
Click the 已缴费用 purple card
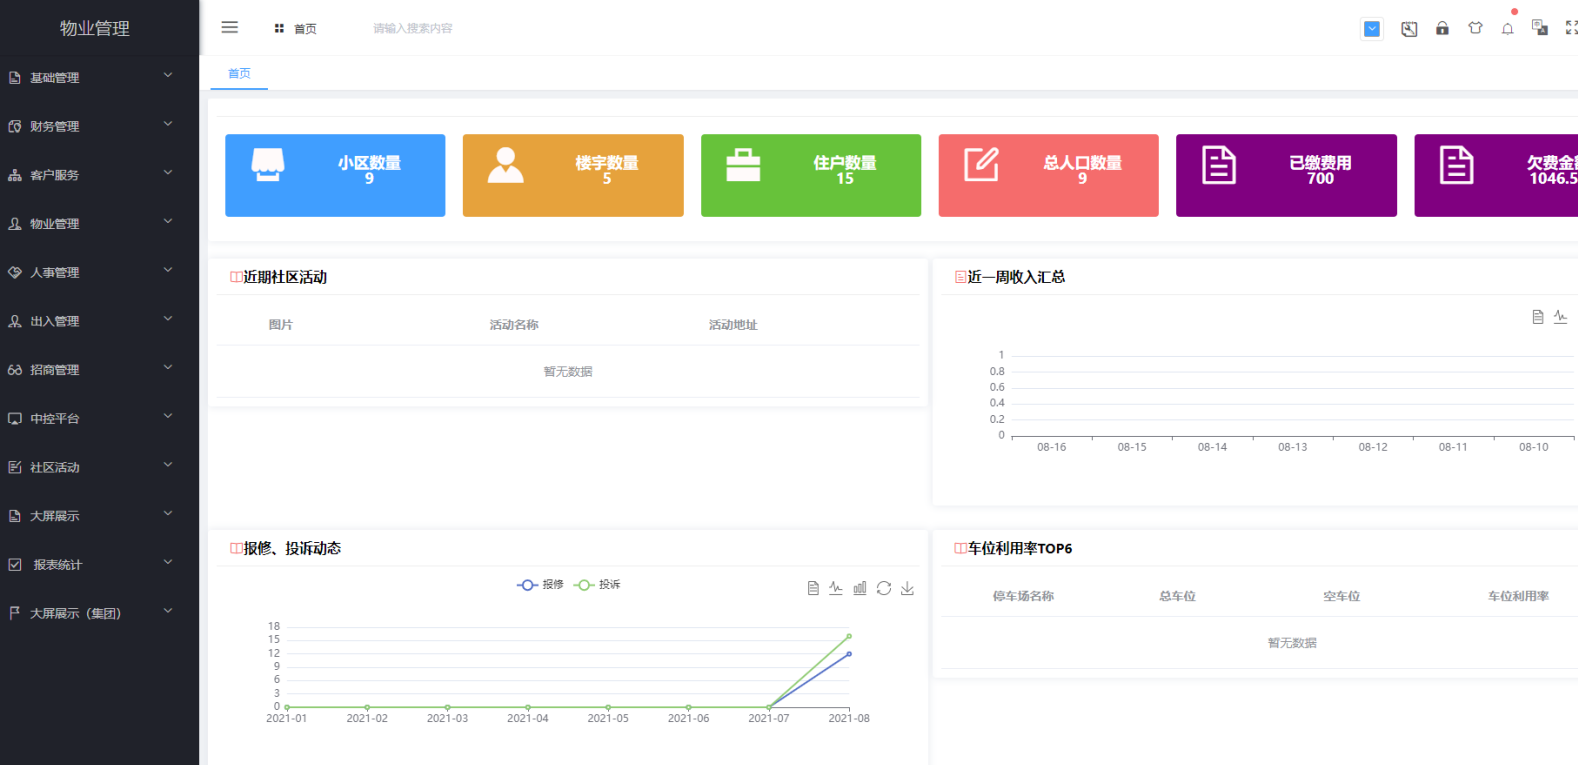[x=1286, y=176]
